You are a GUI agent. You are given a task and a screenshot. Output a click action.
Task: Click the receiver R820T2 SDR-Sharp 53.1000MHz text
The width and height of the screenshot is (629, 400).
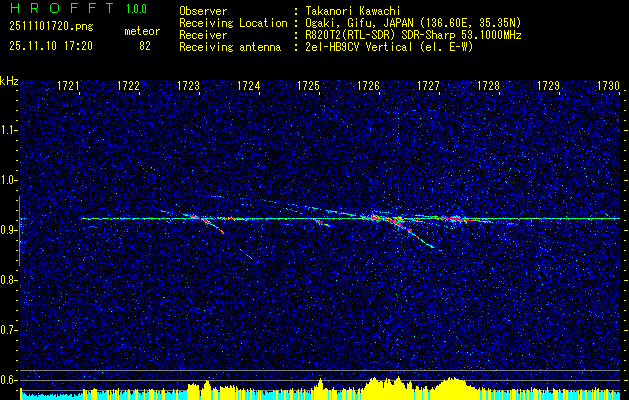(412, 35)
